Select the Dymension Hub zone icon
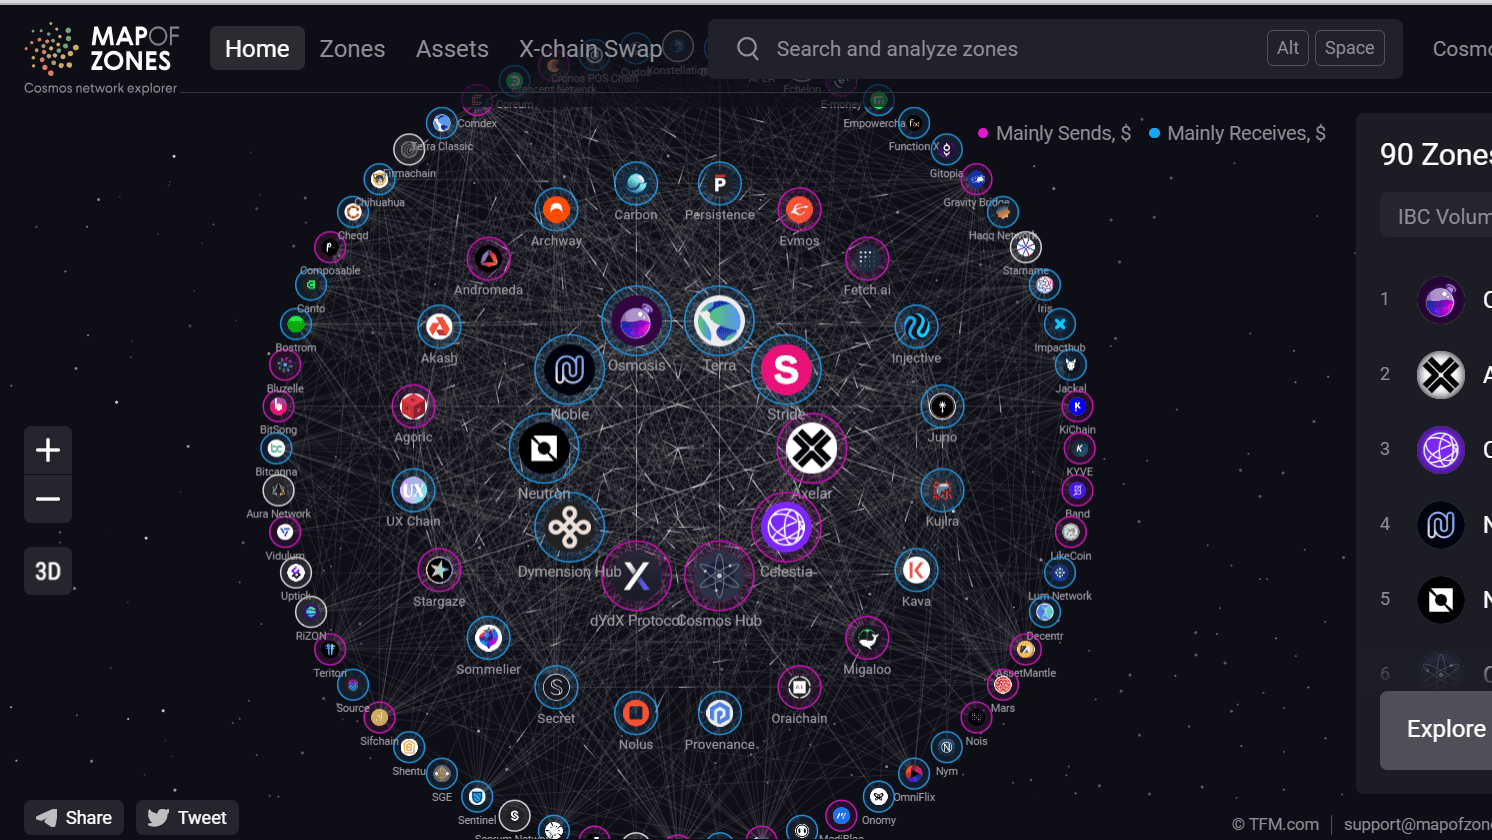Screen dimensions: 1492x840 [569, 527]
